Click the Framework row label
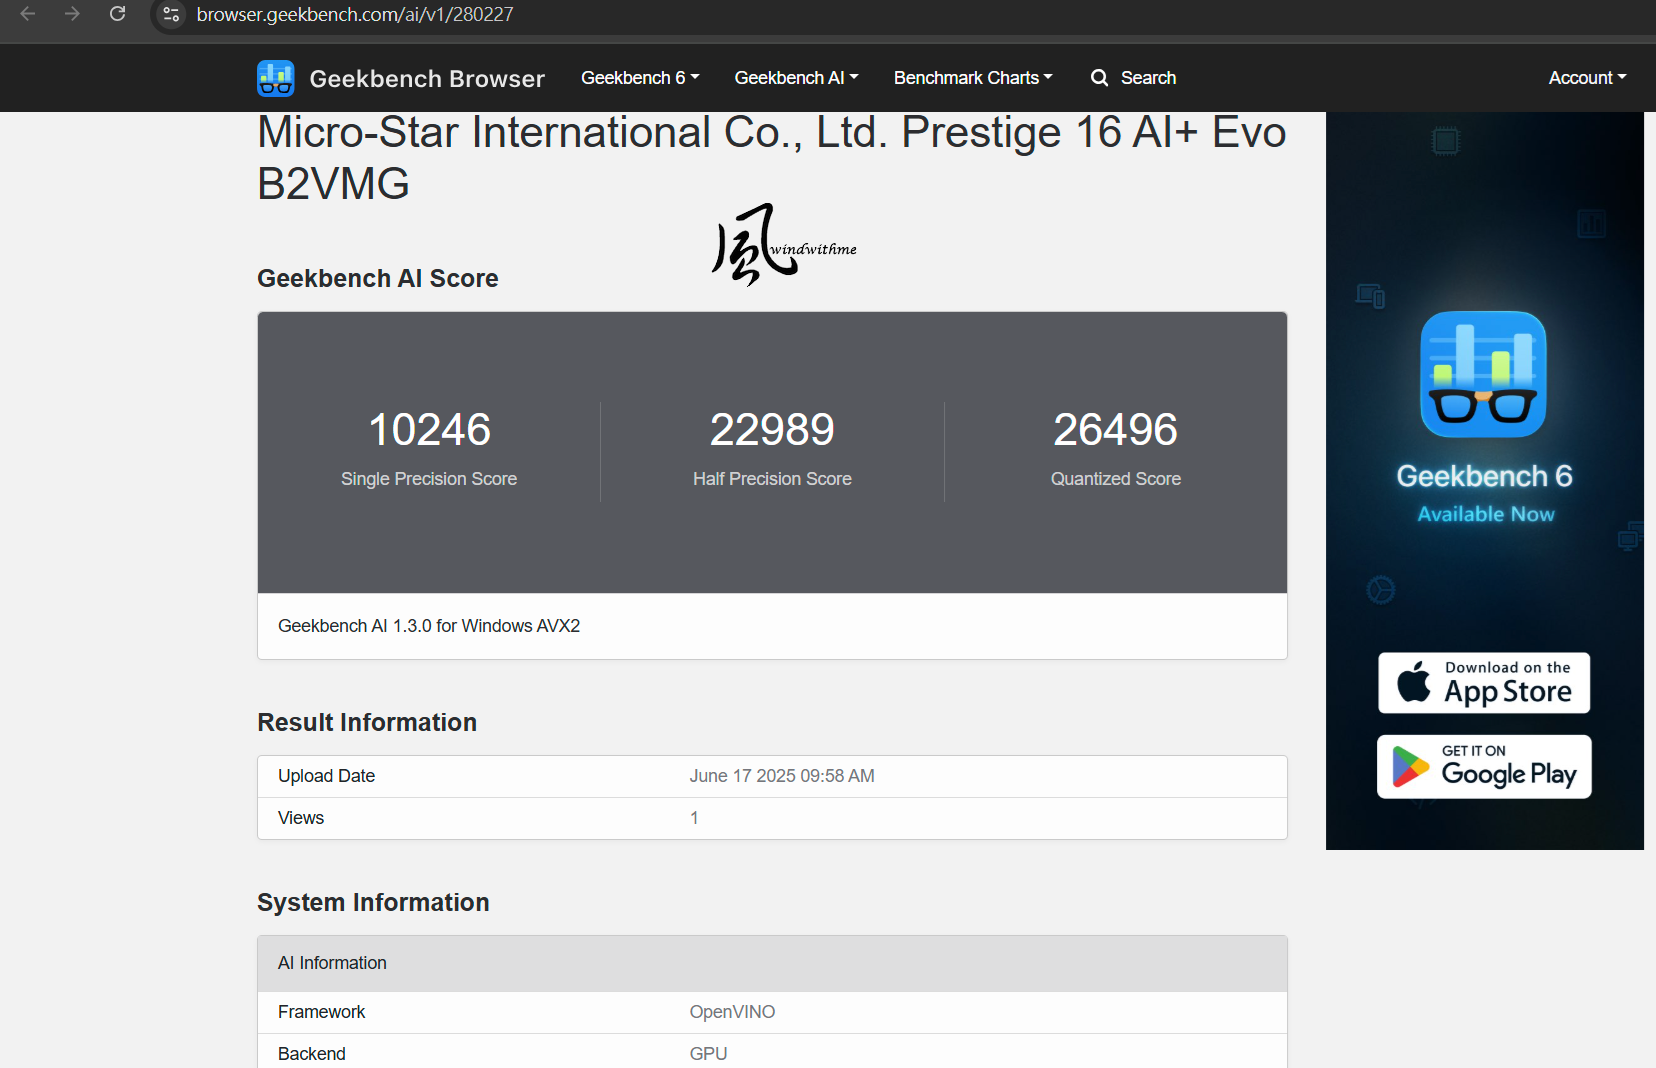 [x=321, y=1012]
